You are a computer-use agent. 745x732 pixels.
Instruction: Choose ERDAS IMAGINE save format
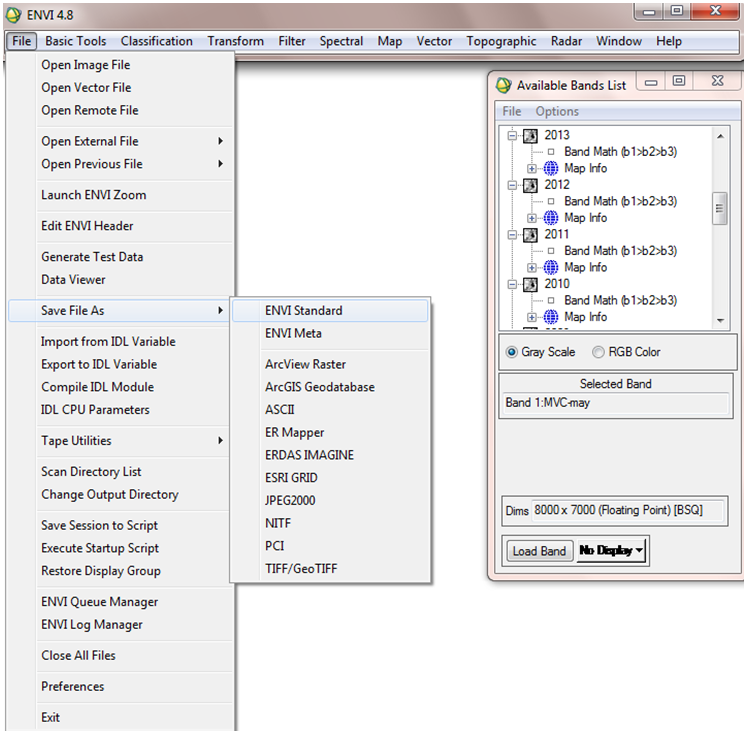330,455
